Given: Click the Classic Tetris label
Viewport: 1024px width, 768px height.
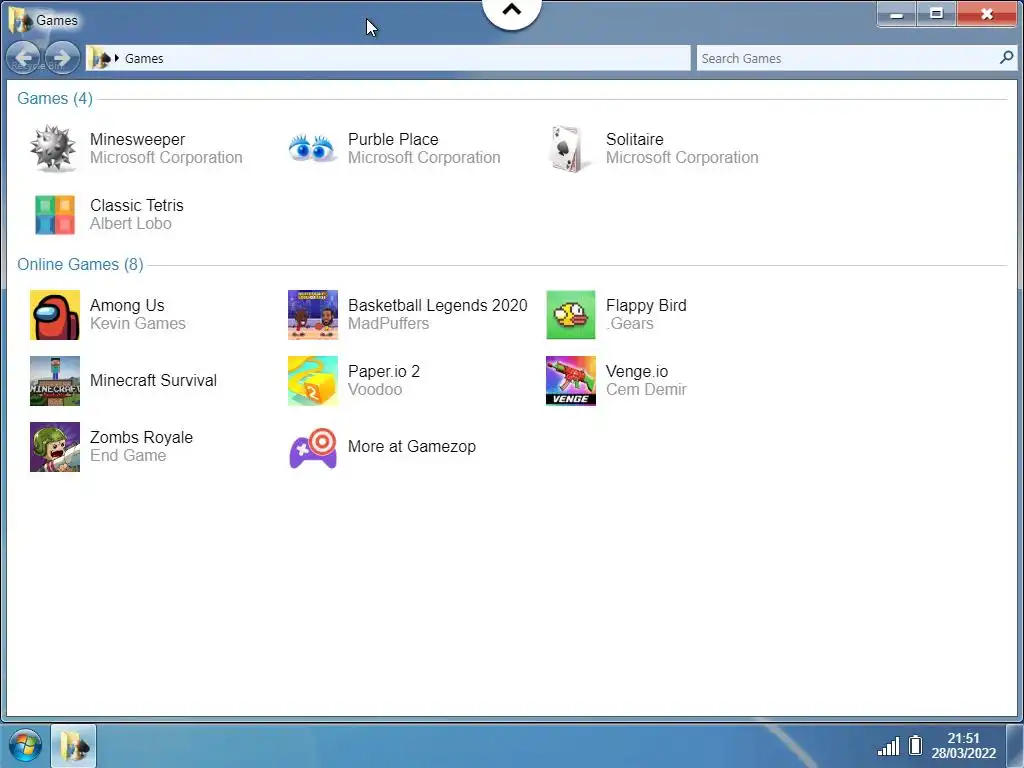Looking at the screenshot, I should pos(136,206).
